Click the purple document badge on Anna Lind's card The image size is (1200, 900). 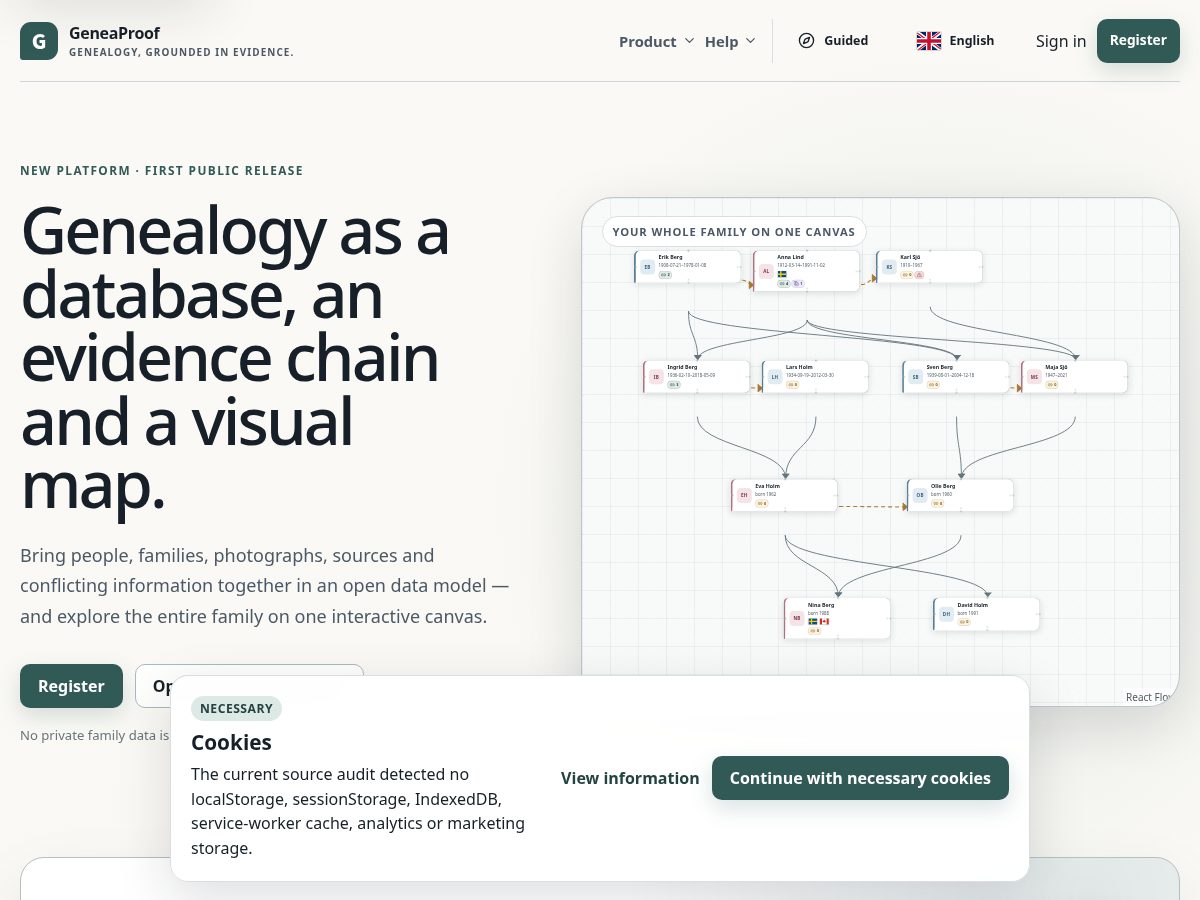[x=798, y=283]
